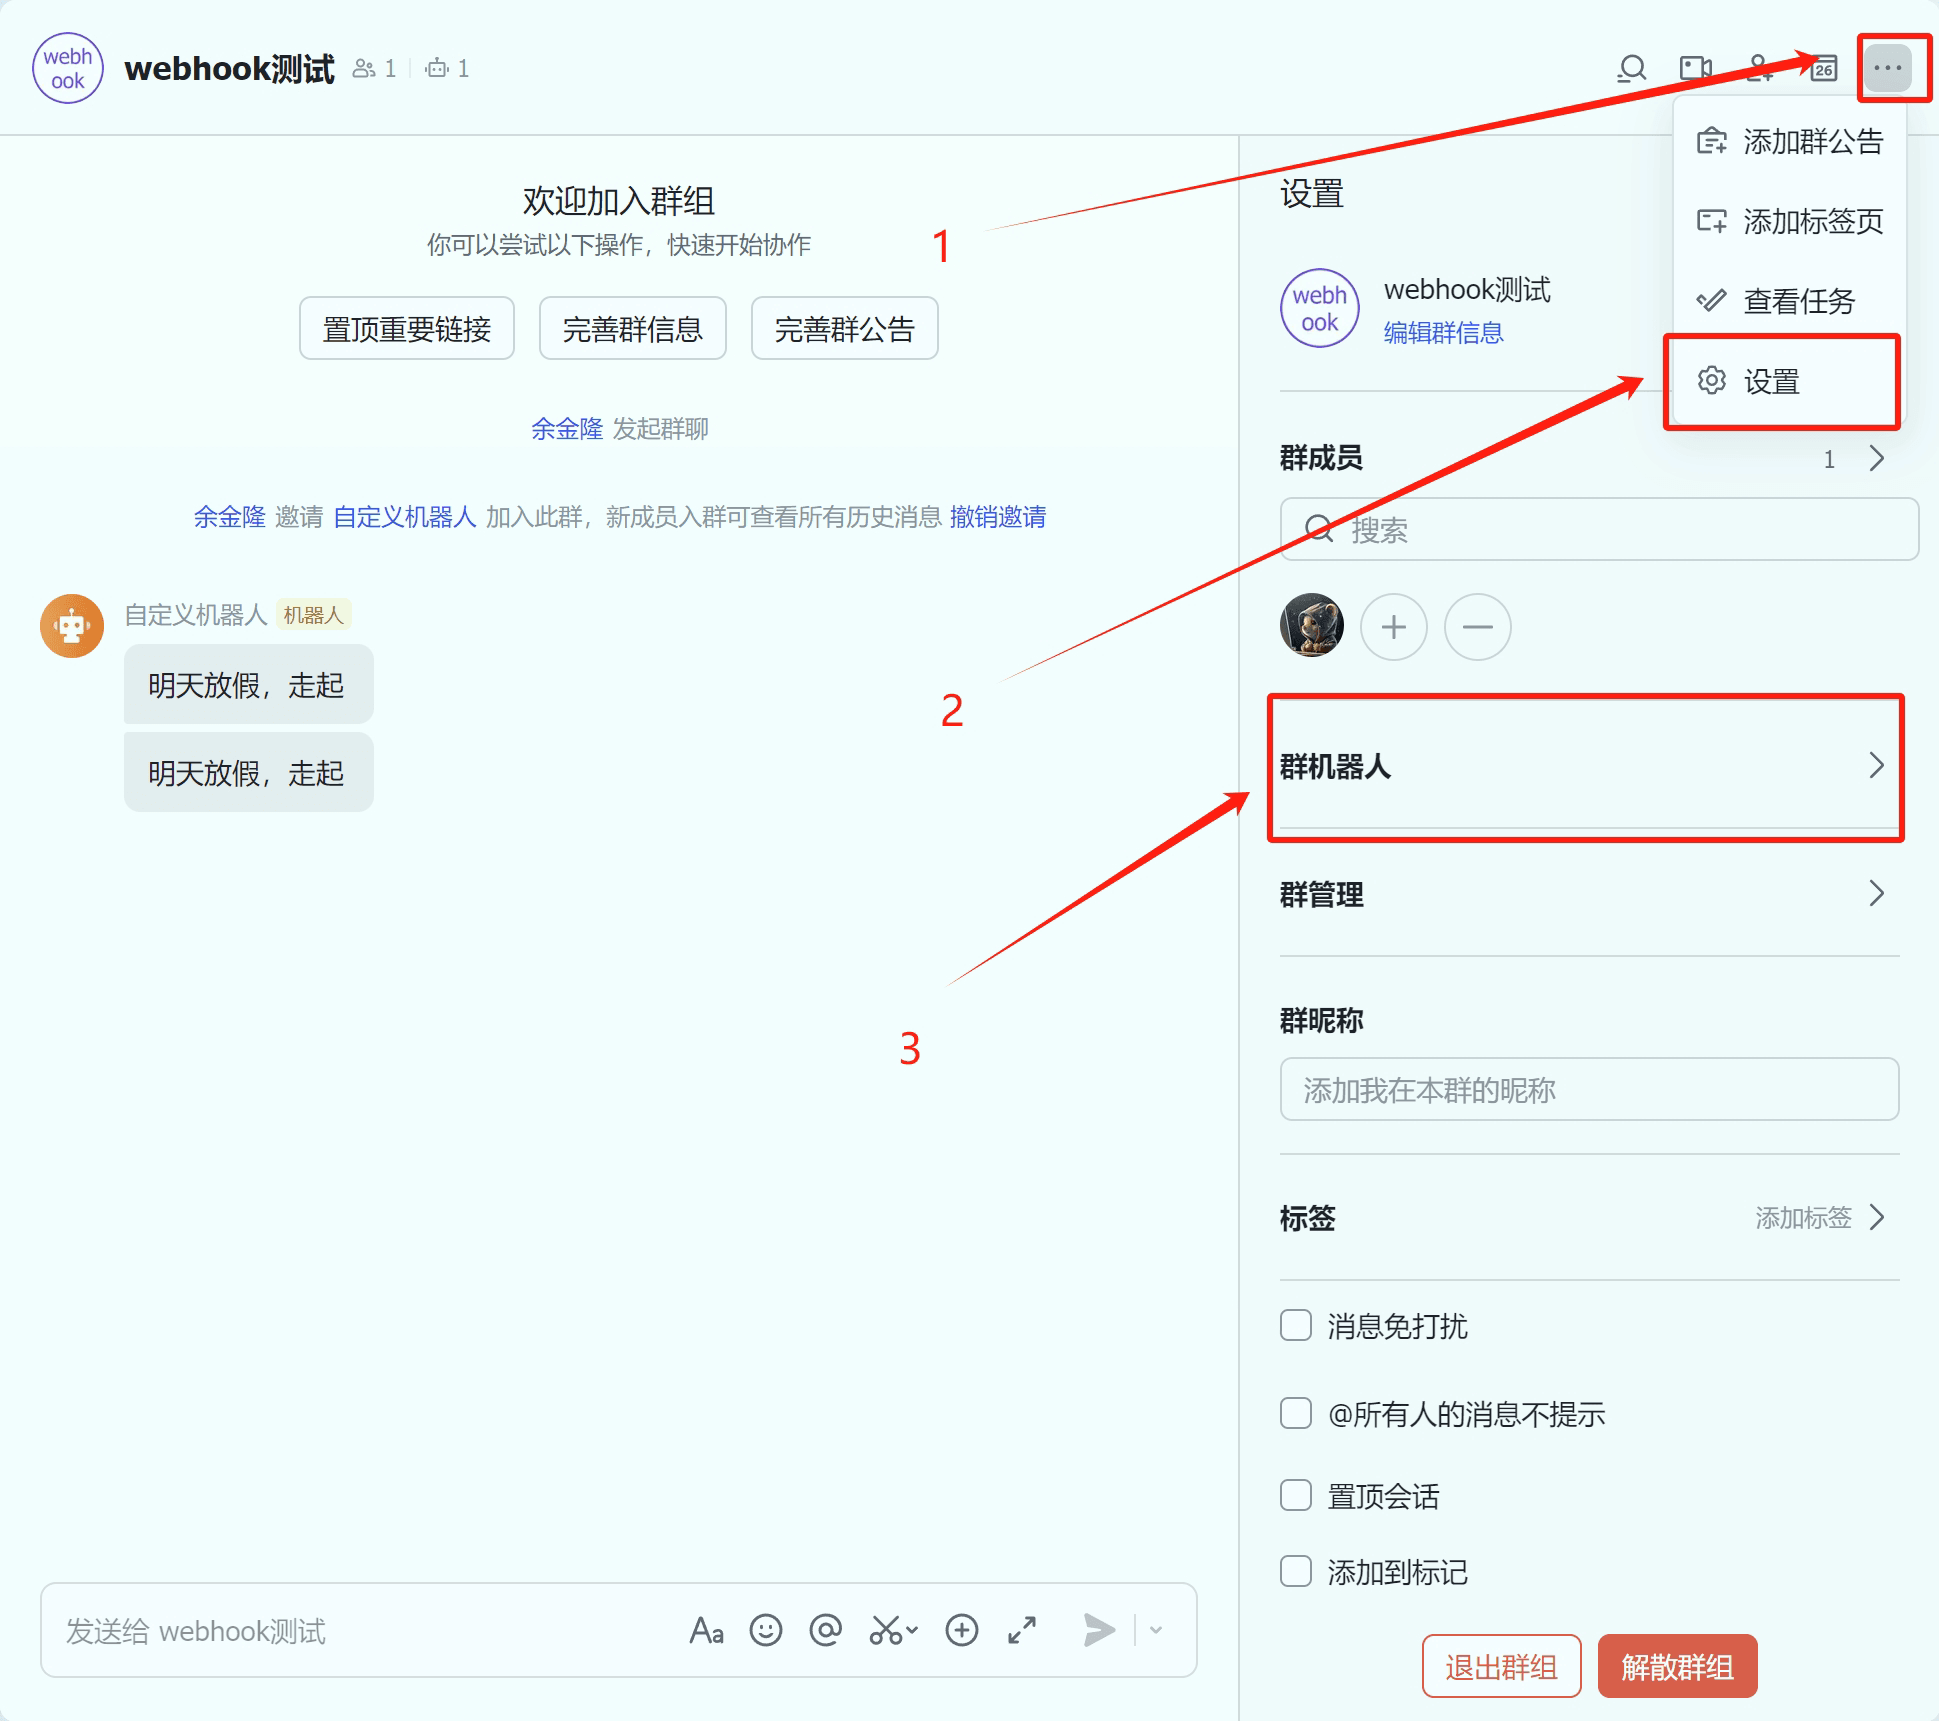Open the calendar icon in the header
1939x1721 pixels.
pyautogui.click(x=1824, y=68)
